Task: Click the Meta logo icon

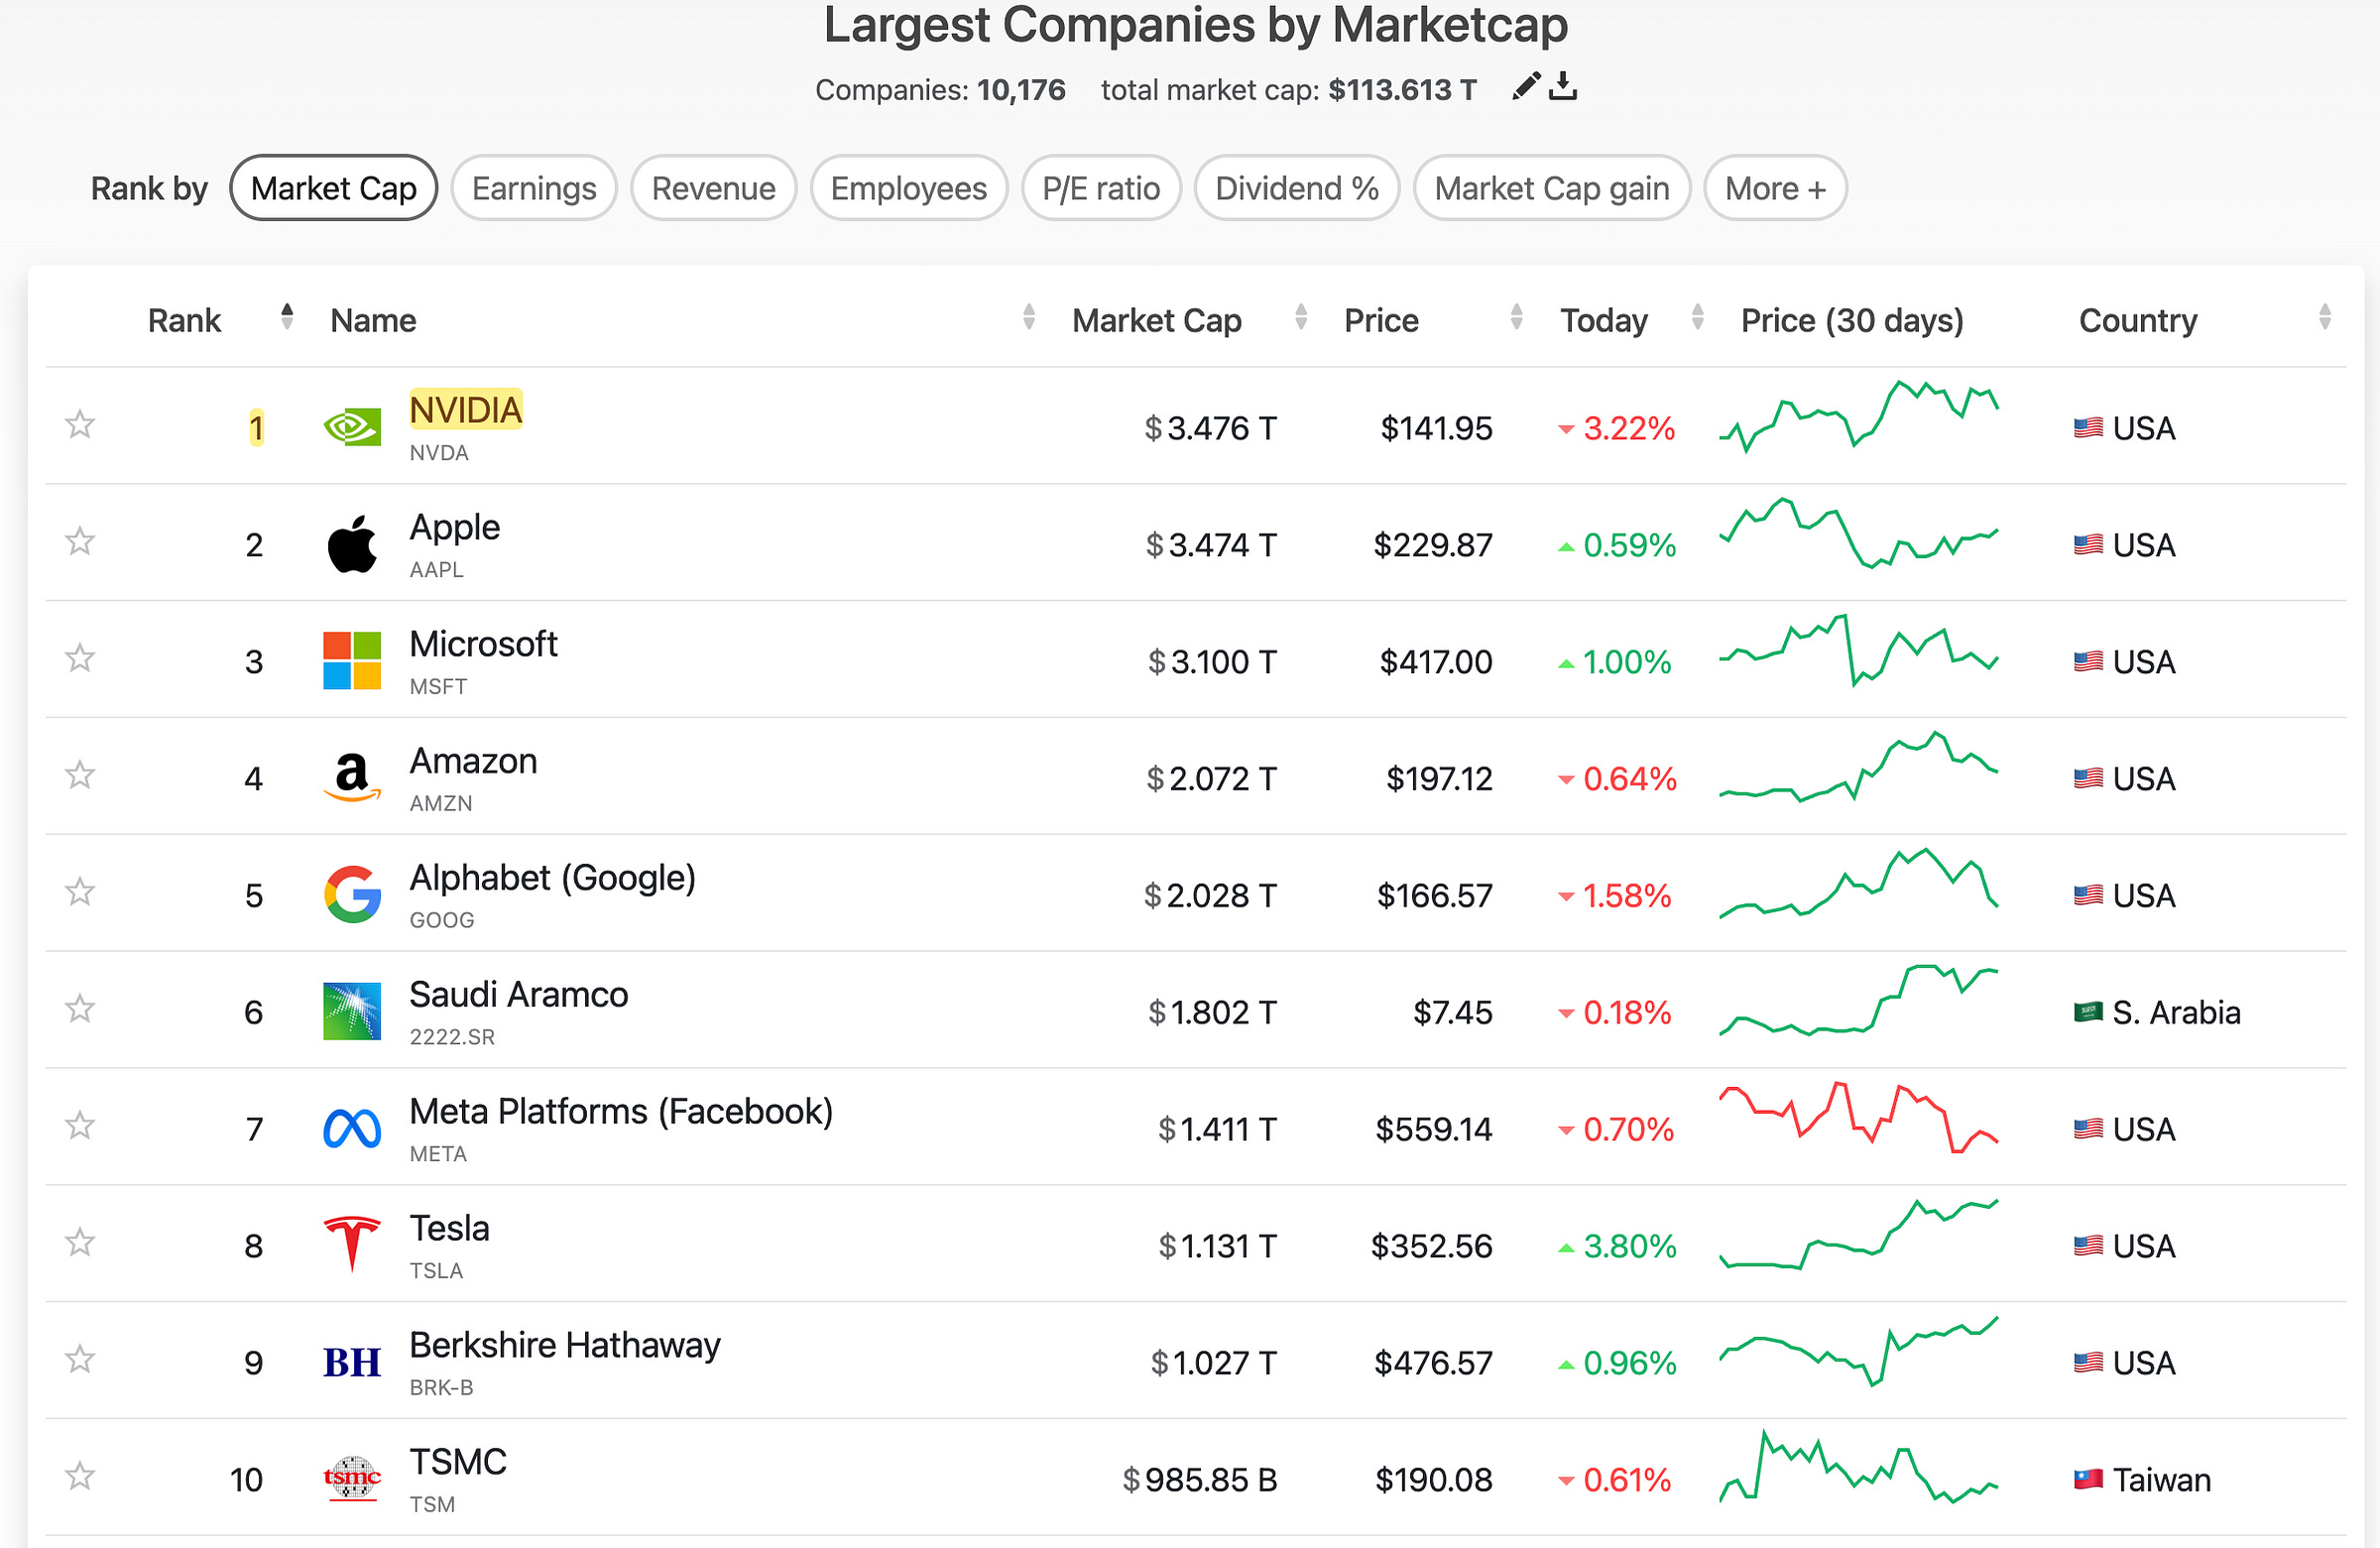Action: click(352, 1128)
